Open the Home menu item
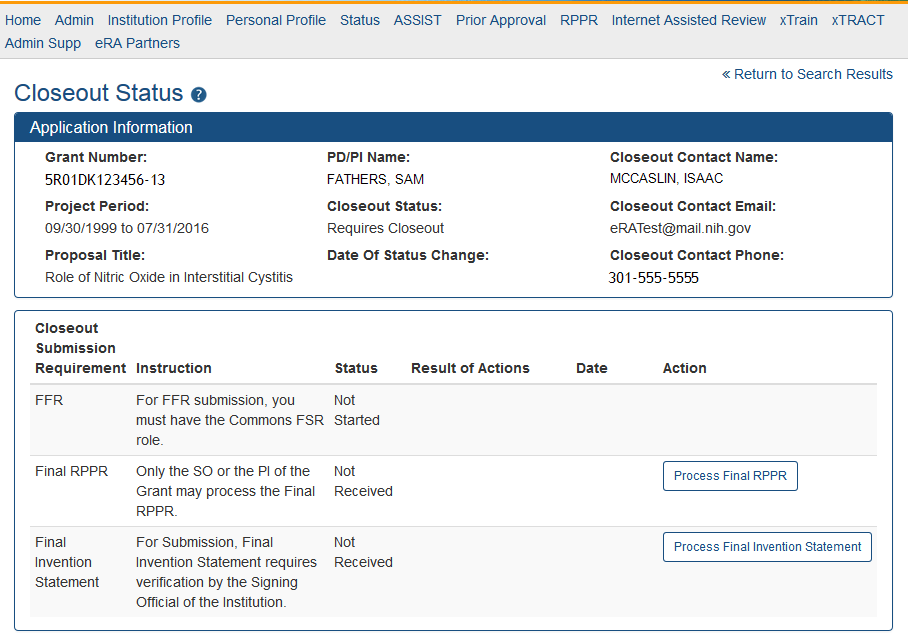Image resolution: width=908 pixels, height=638 pixels. [23, 20]
